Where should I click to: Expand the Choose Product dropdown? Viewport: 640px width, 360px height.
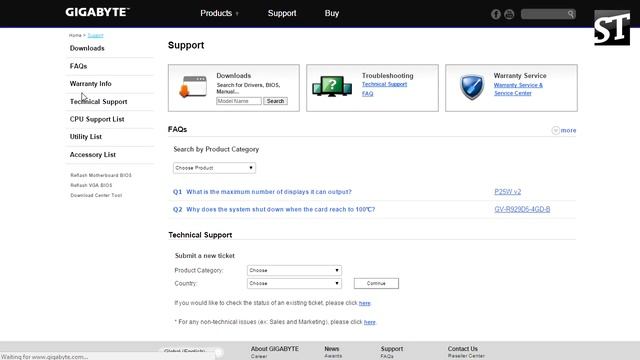[x=214, y=168]
